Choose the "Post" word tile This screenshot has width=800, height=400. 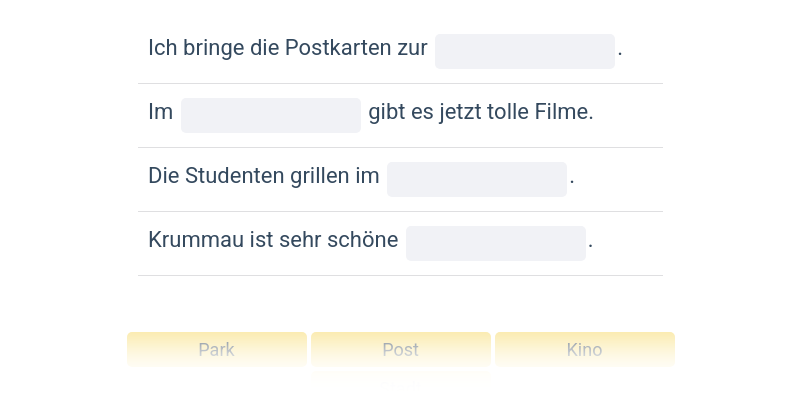[400, 350]
